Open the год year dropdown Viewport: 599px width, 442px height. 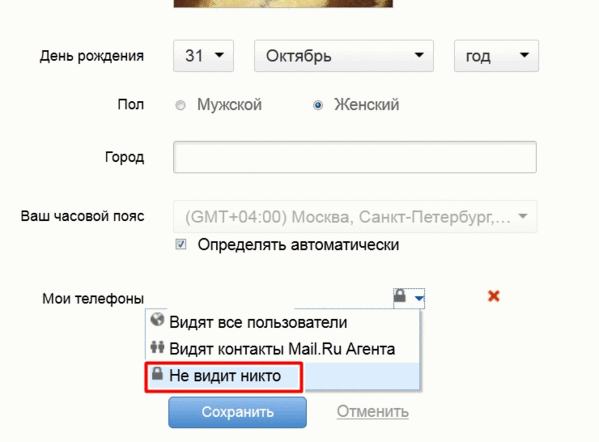pos(496,56)
